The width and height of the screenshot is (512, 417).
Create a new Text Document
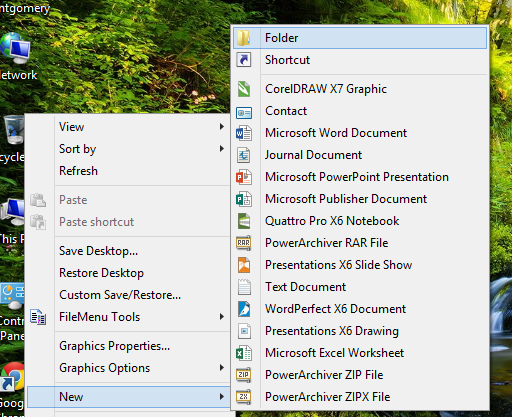pyautogui.click(x=360, y=287)
